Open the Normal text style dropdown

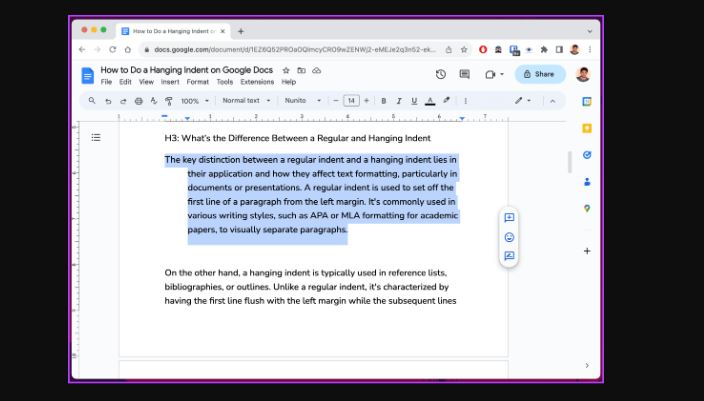pos(246,101)
